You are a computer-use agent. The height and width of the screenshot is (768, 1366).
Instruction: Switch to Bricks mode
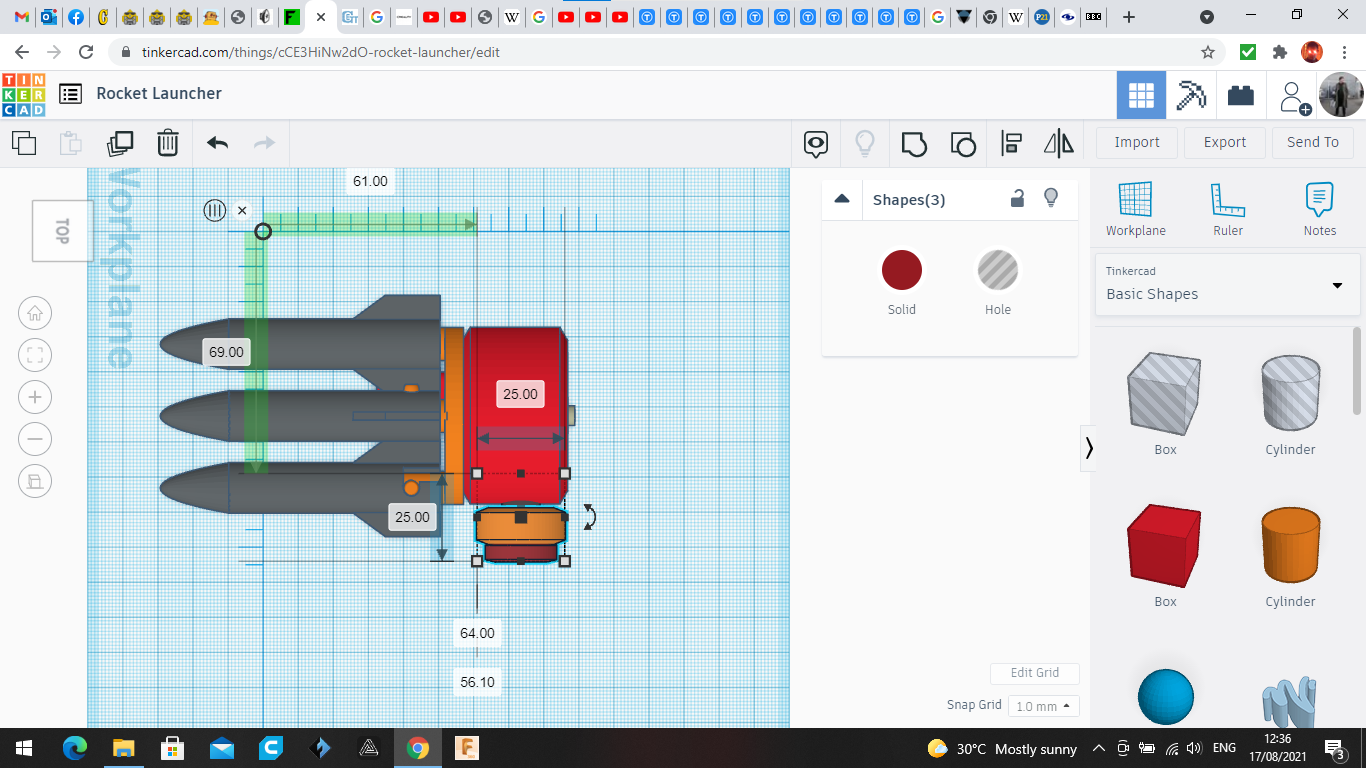tap(1241, 95)
